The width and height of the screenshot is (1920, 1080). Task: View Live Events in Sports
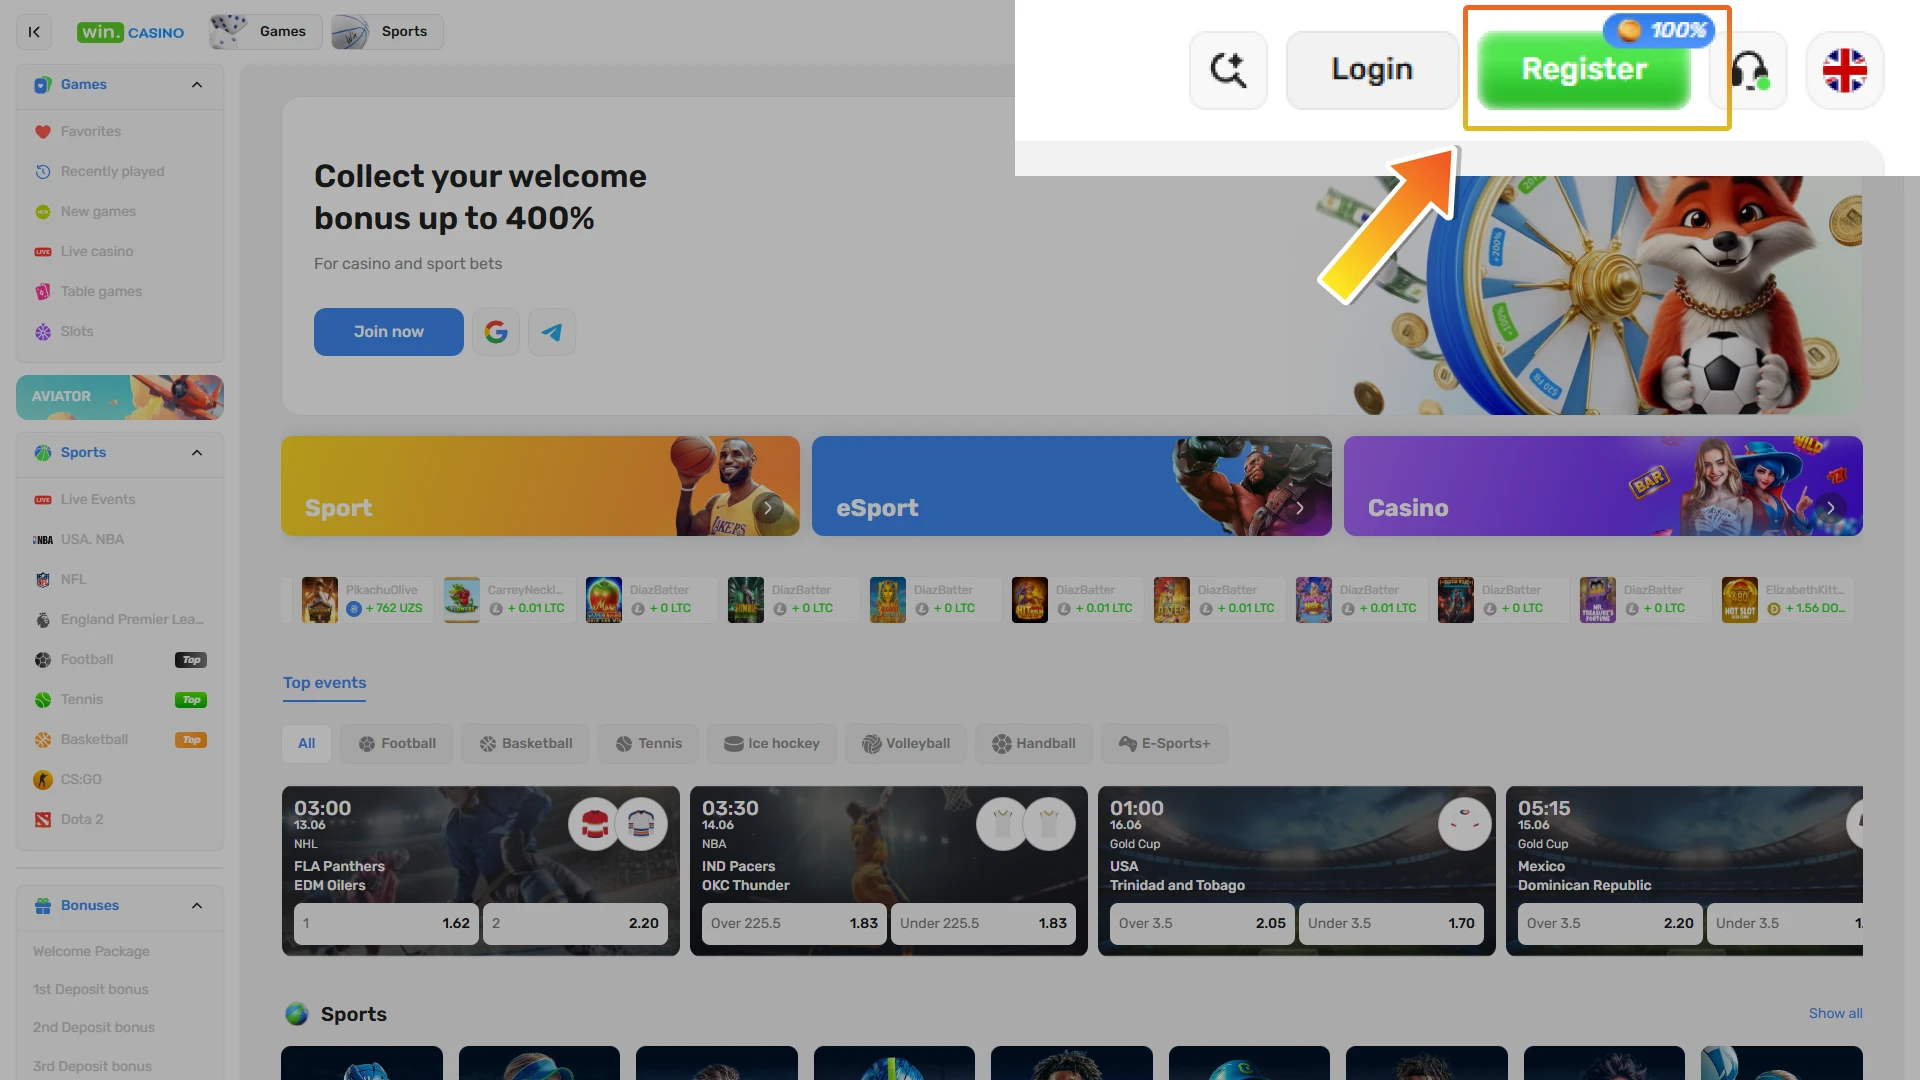pos(97,499)
